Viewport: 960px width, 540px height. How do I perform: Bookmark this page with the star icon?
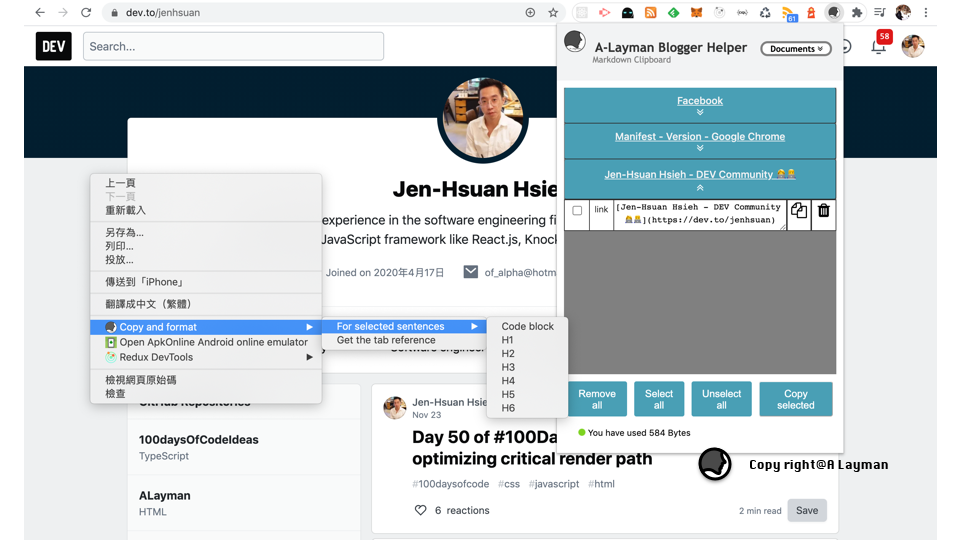pos(553,12)
